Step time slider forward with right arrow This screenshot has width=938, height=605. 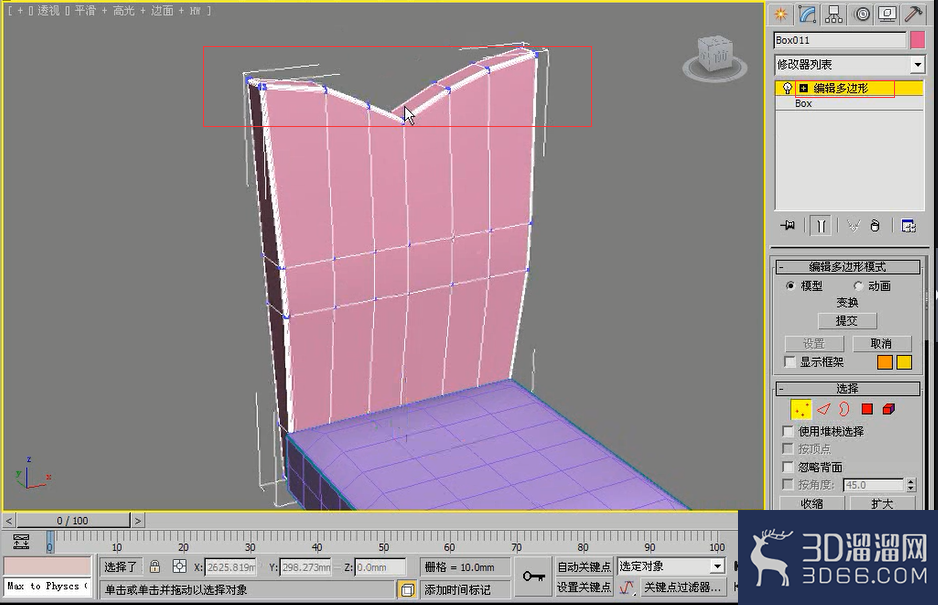(138, 521)
